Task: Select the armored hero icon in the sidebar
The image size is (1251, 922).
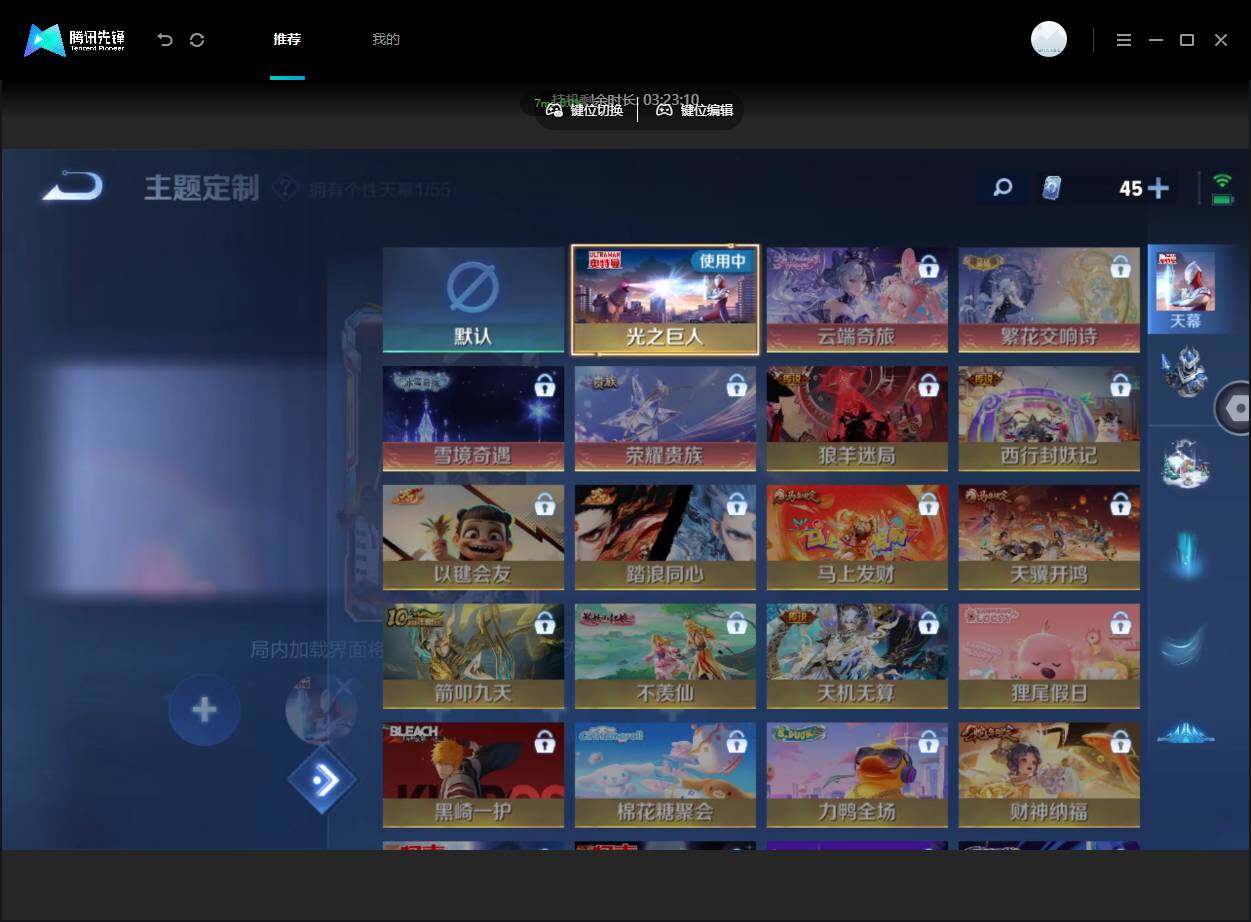Action: coord(1186,372)
